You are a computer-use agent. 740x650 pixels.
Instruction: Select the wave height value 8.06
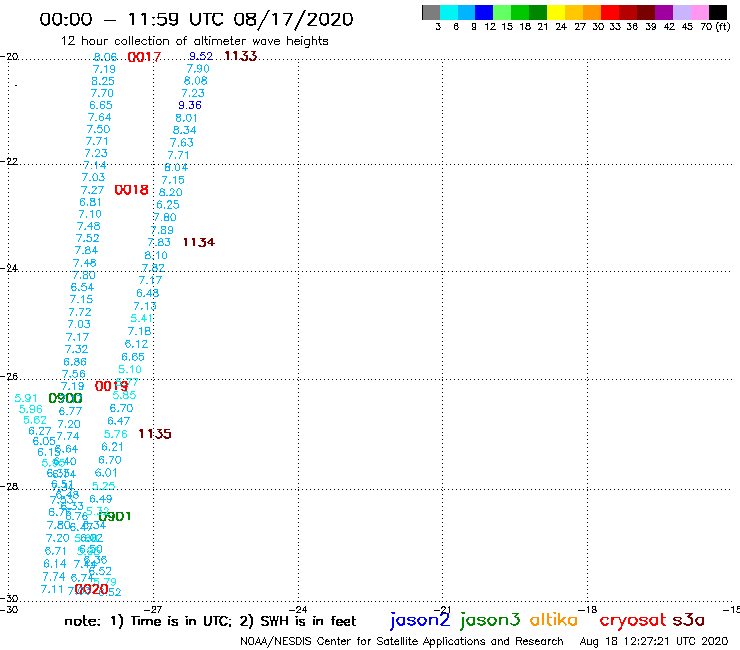coord(105,57)
